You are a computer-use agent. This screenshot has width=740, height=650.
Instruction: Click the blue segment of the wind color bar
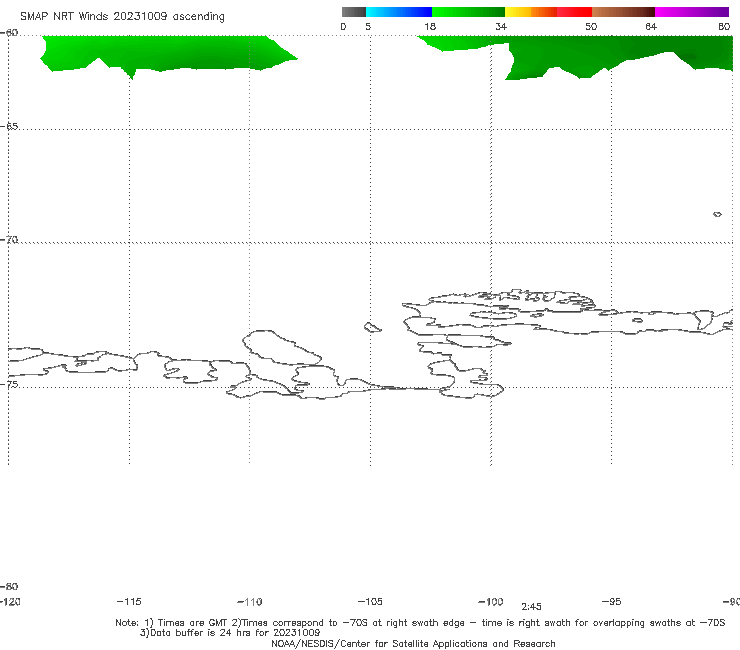[x=399, y=12]
